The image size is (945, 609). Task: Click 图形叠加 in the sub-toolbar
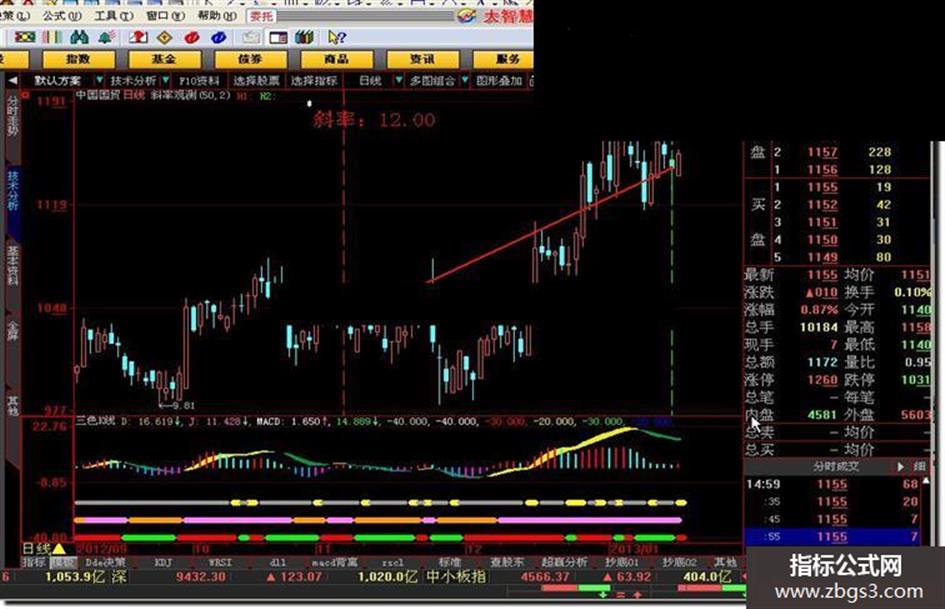point(499,80)
